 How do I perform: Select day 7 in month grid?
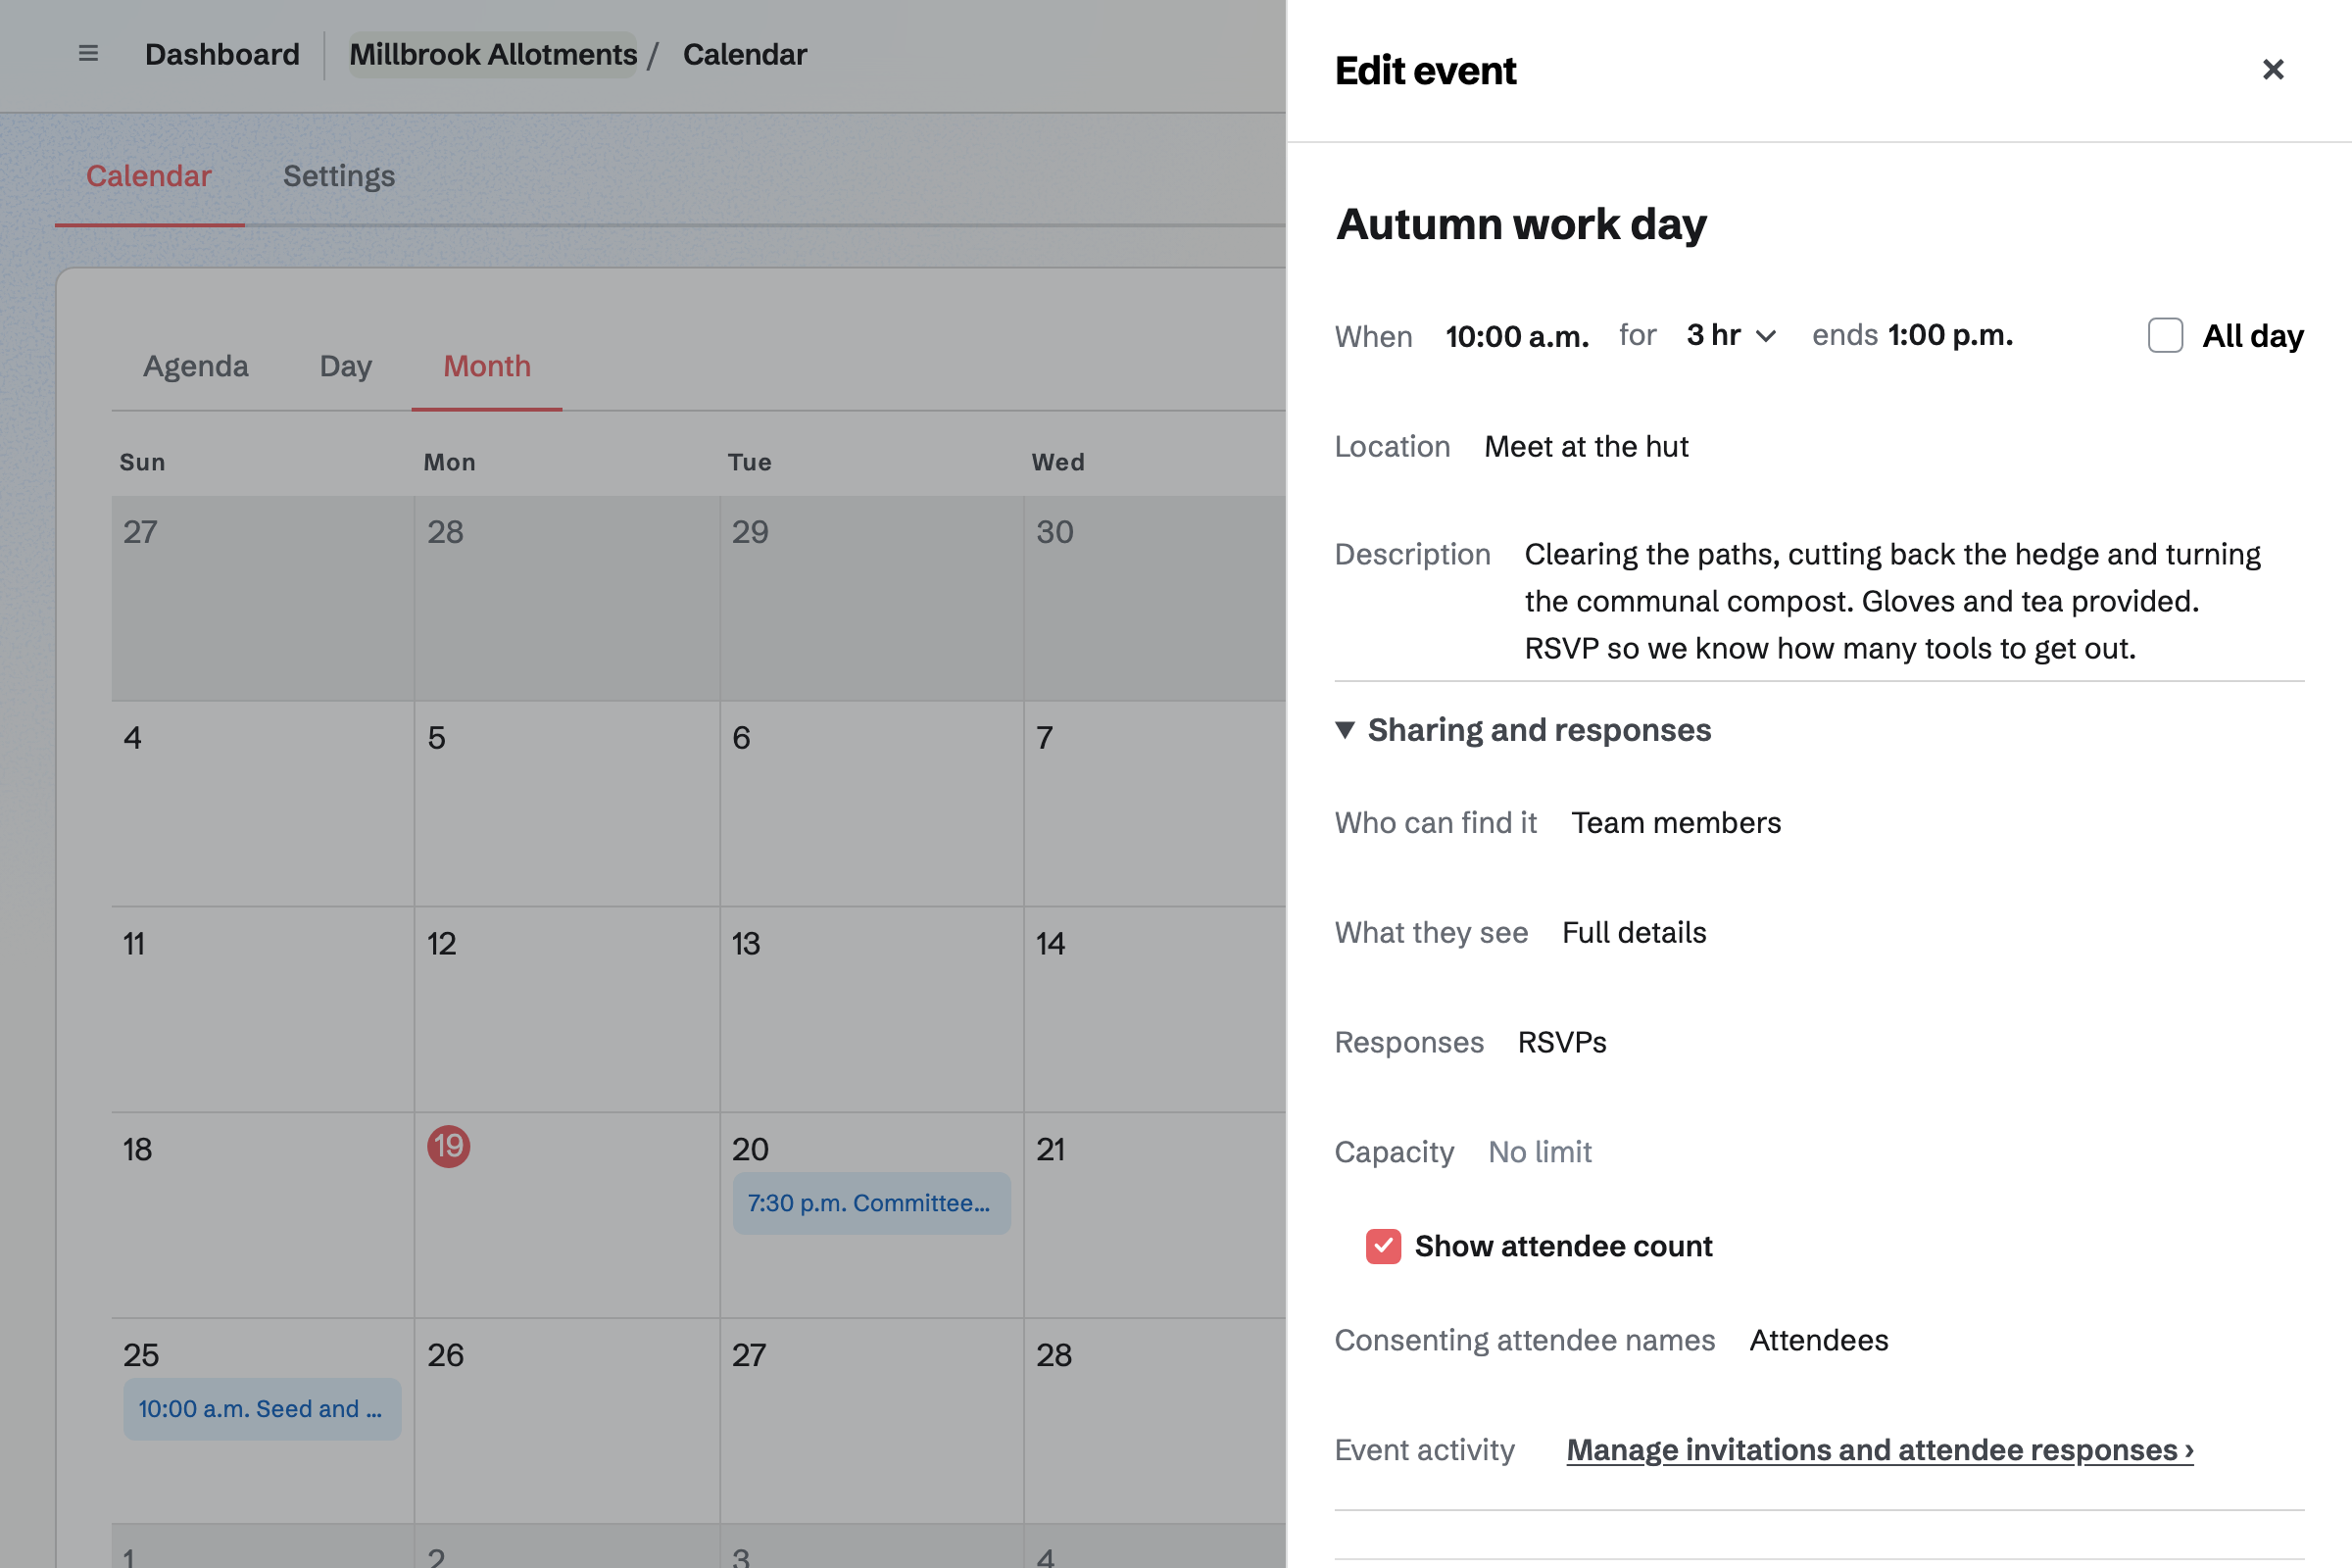(1044, 738)
